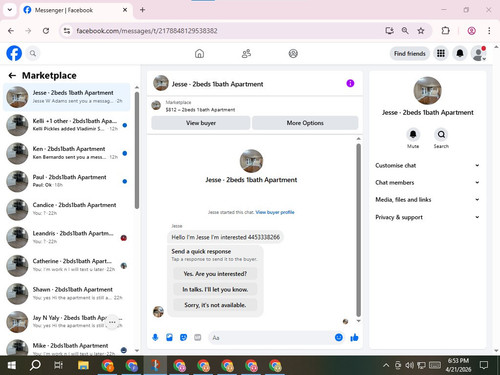Expand Customise chat section

coord(427,165)
